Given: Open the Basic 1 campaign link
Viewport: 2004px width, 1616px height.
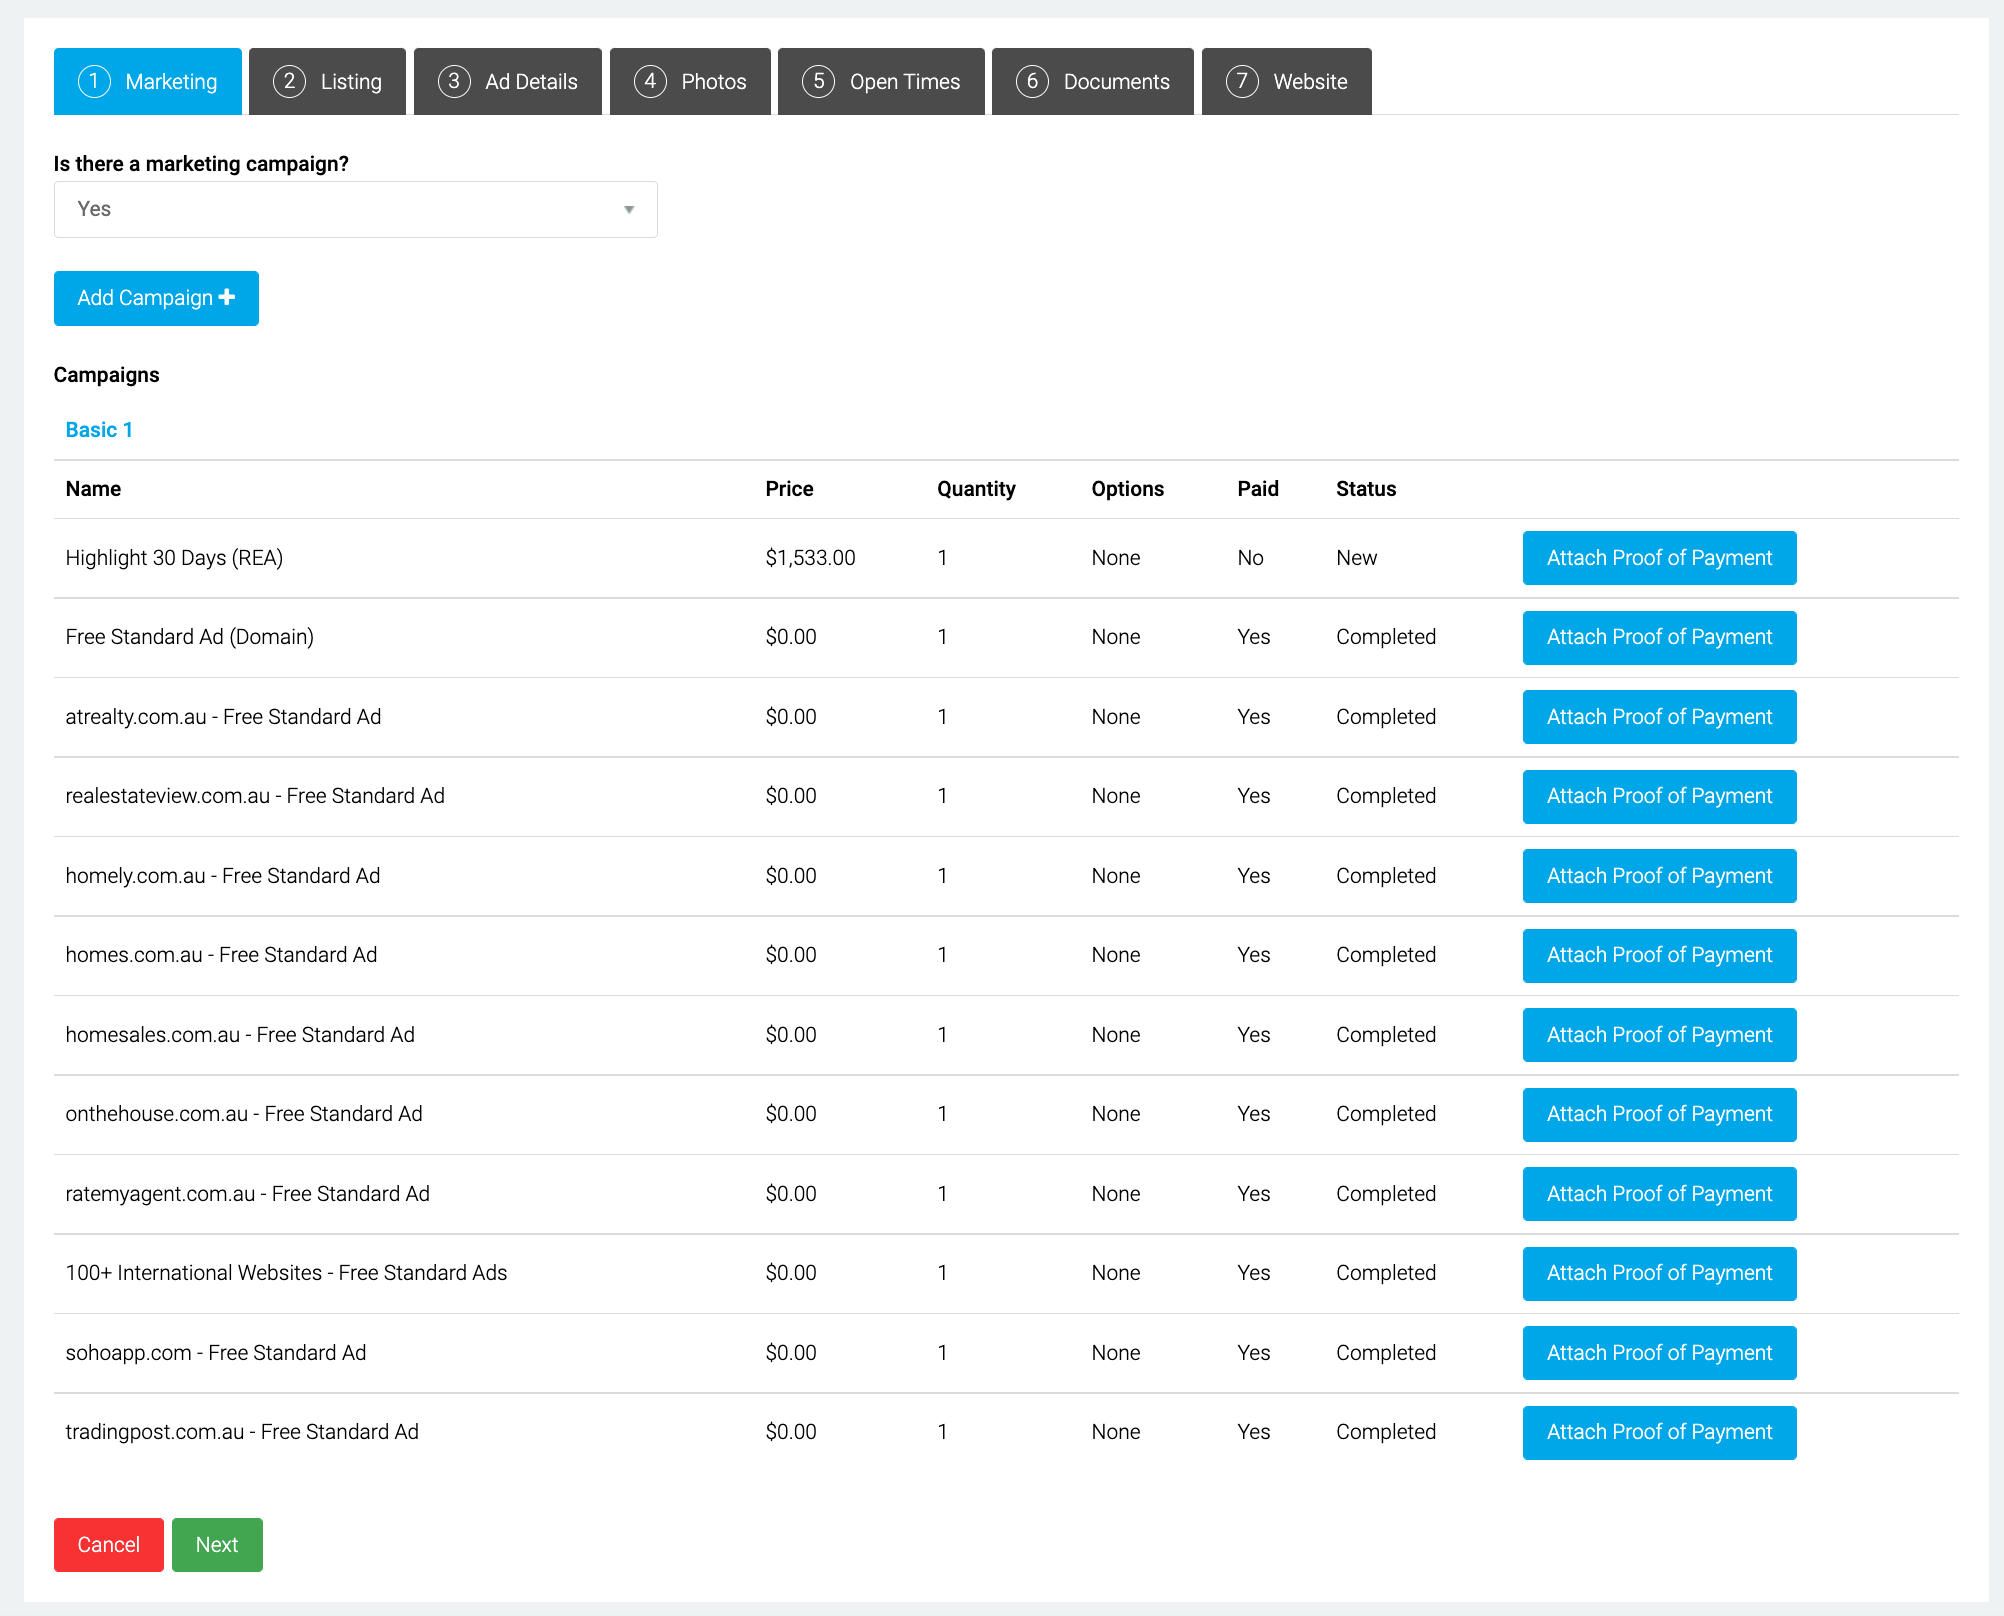Looking at the screenshot, I should click(x=99, y=430).
